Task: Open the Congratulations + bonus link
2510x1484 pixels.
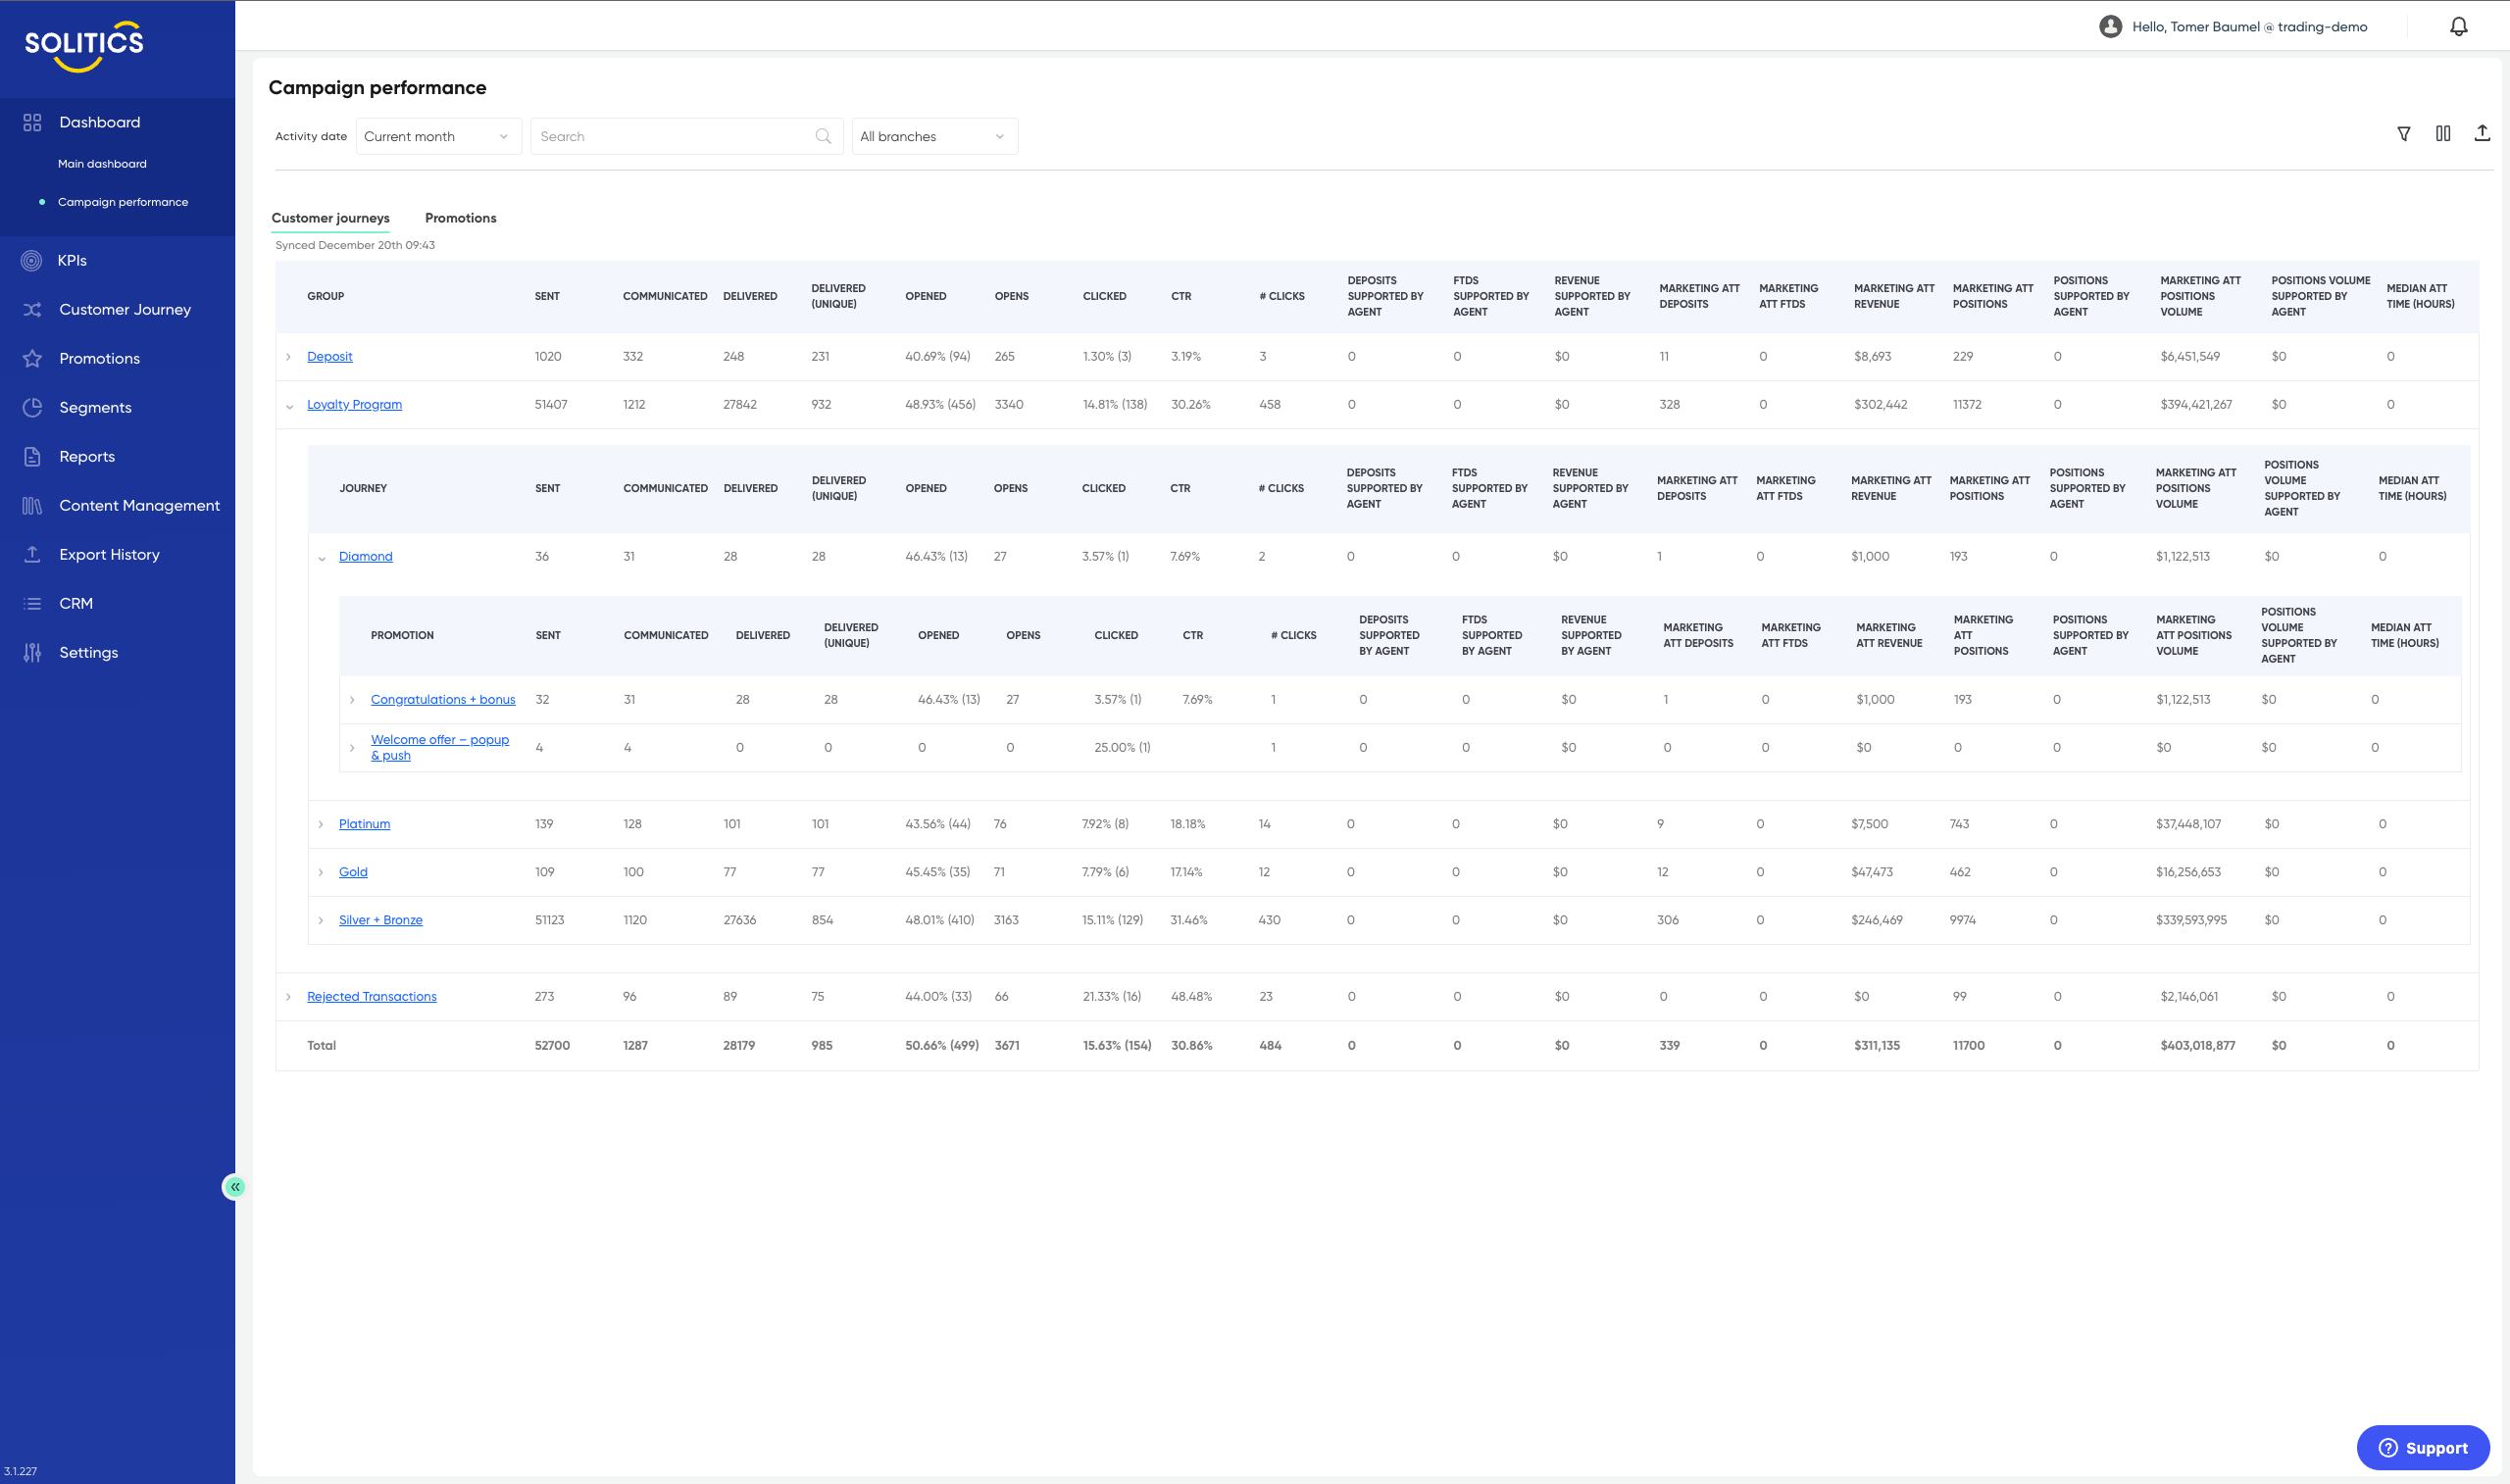Action: (x=442, y=699)
